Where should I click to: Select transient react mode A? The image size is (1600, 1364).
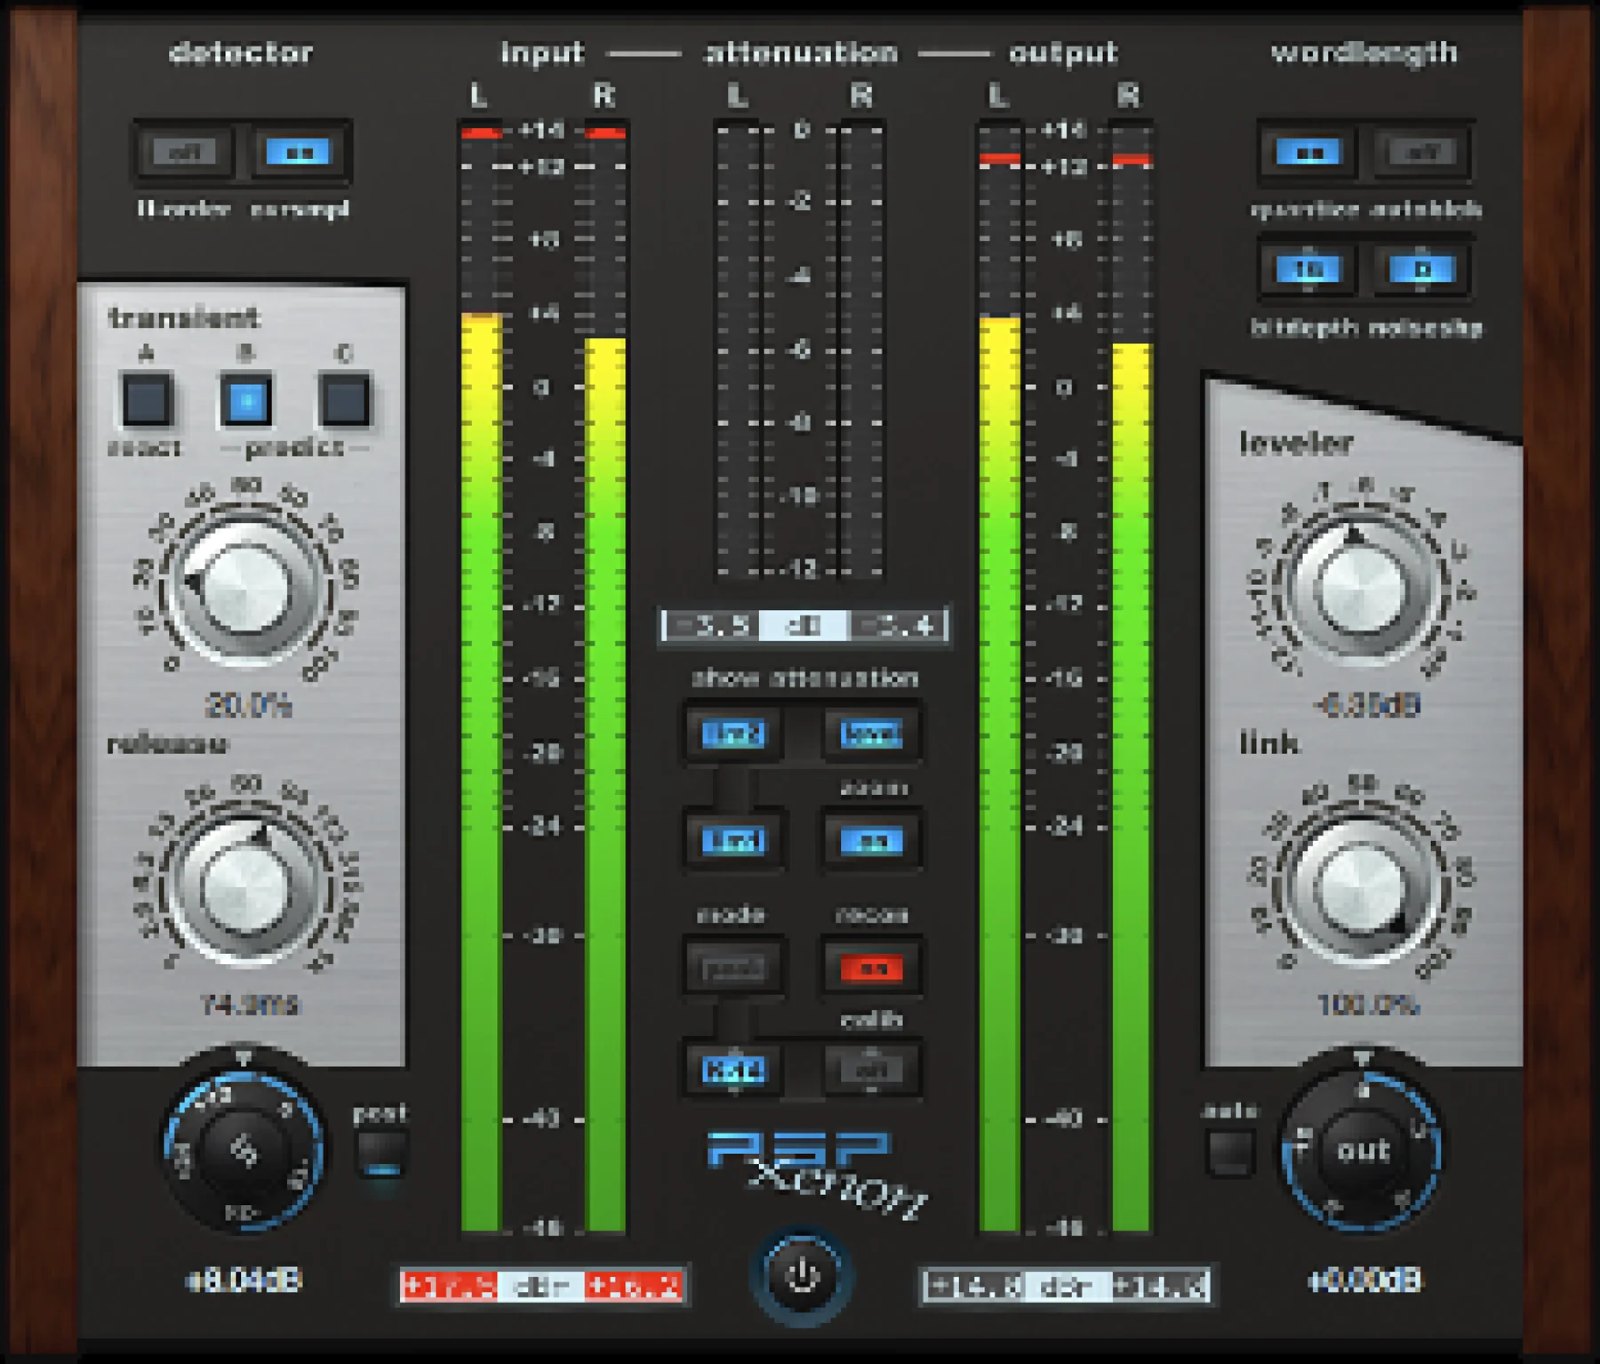pos(148,397)
